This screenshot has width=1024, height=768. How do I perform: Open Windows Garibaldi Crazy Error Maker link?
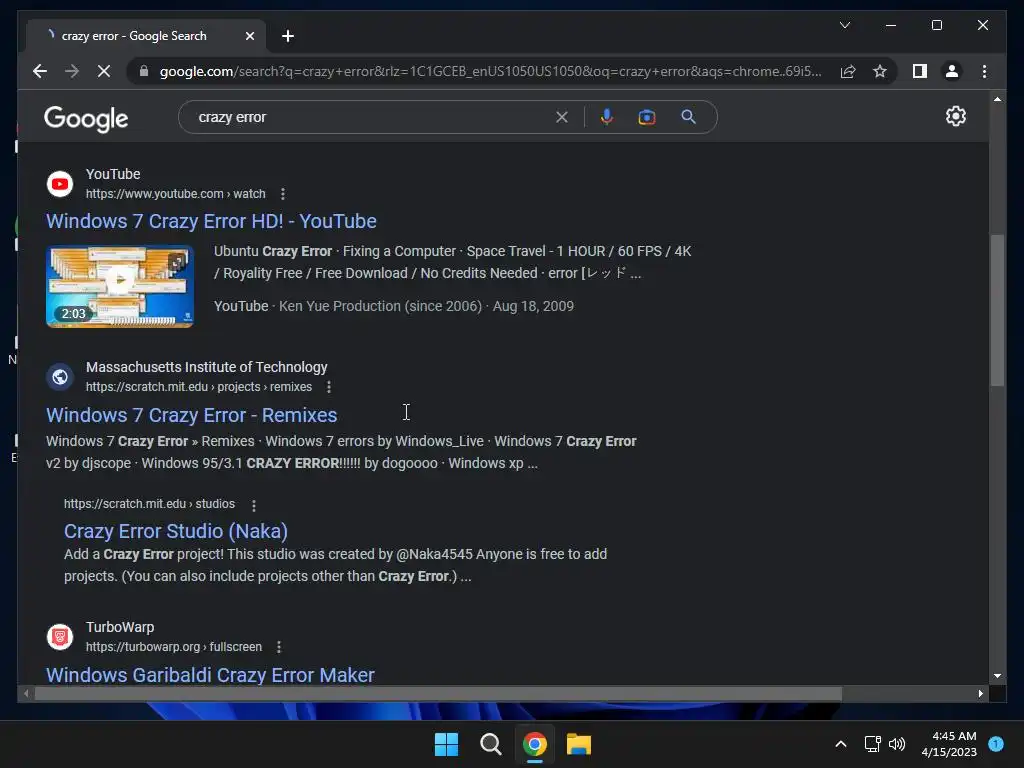coord(210,675)
